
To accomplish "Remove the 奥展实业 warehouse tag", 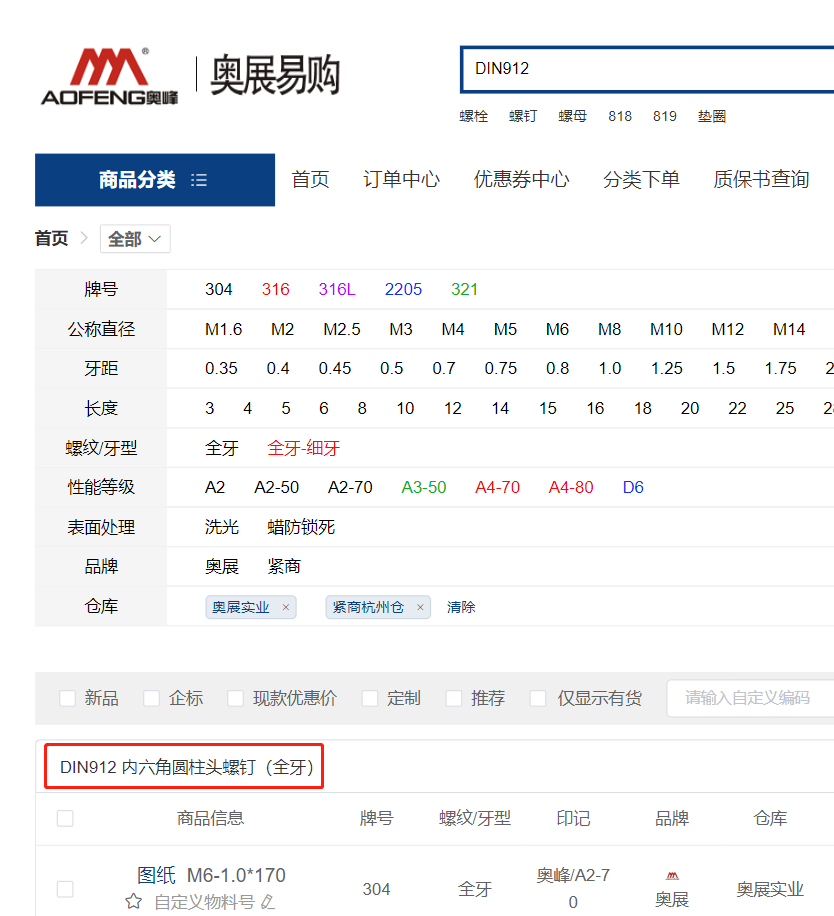I will [x=286, y=608].
